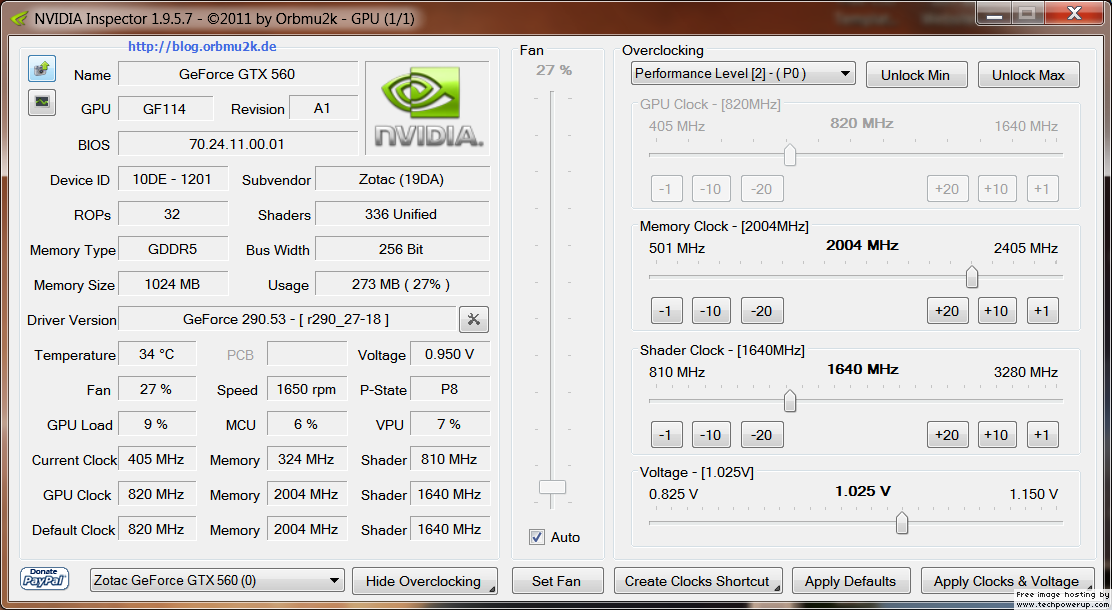The image size is (1112, 610).
Task: Decrease Memory Clock by 10 MHz
Action: pos(711,311)
